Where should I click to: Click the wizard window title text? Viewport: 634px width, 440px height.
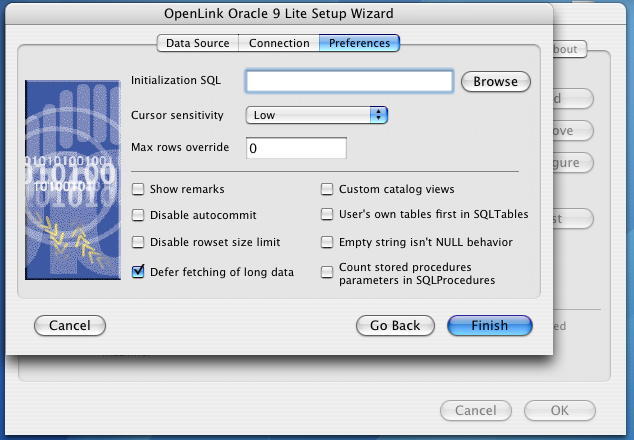pyautogui.click(x=279, y=14)
